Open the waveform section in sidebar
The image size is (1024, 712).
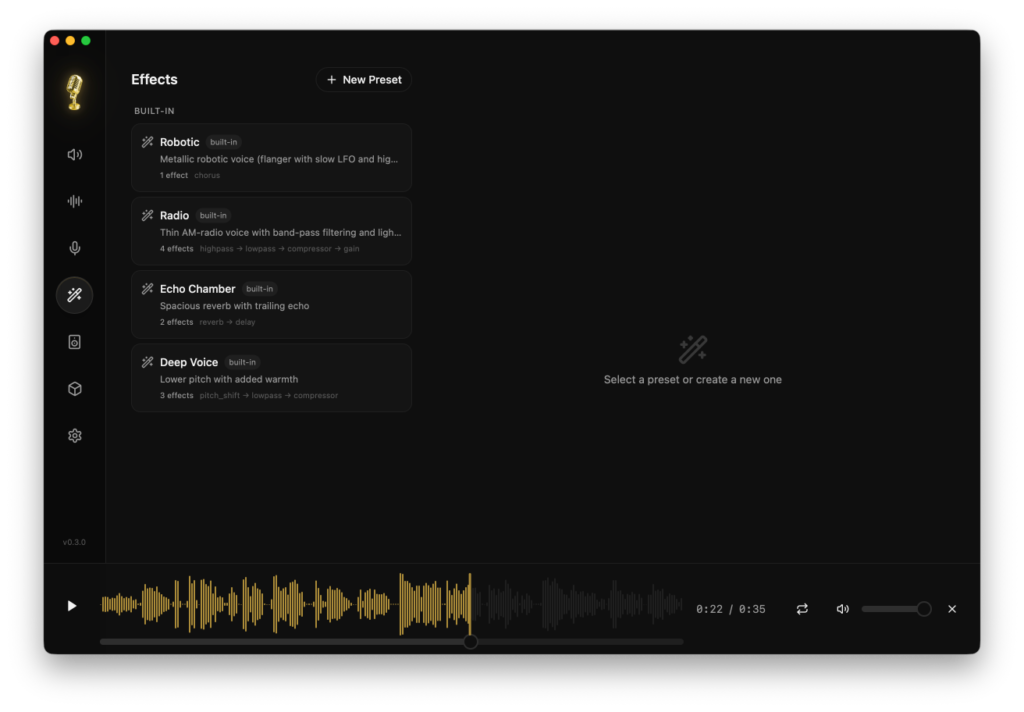click(74, 201)
